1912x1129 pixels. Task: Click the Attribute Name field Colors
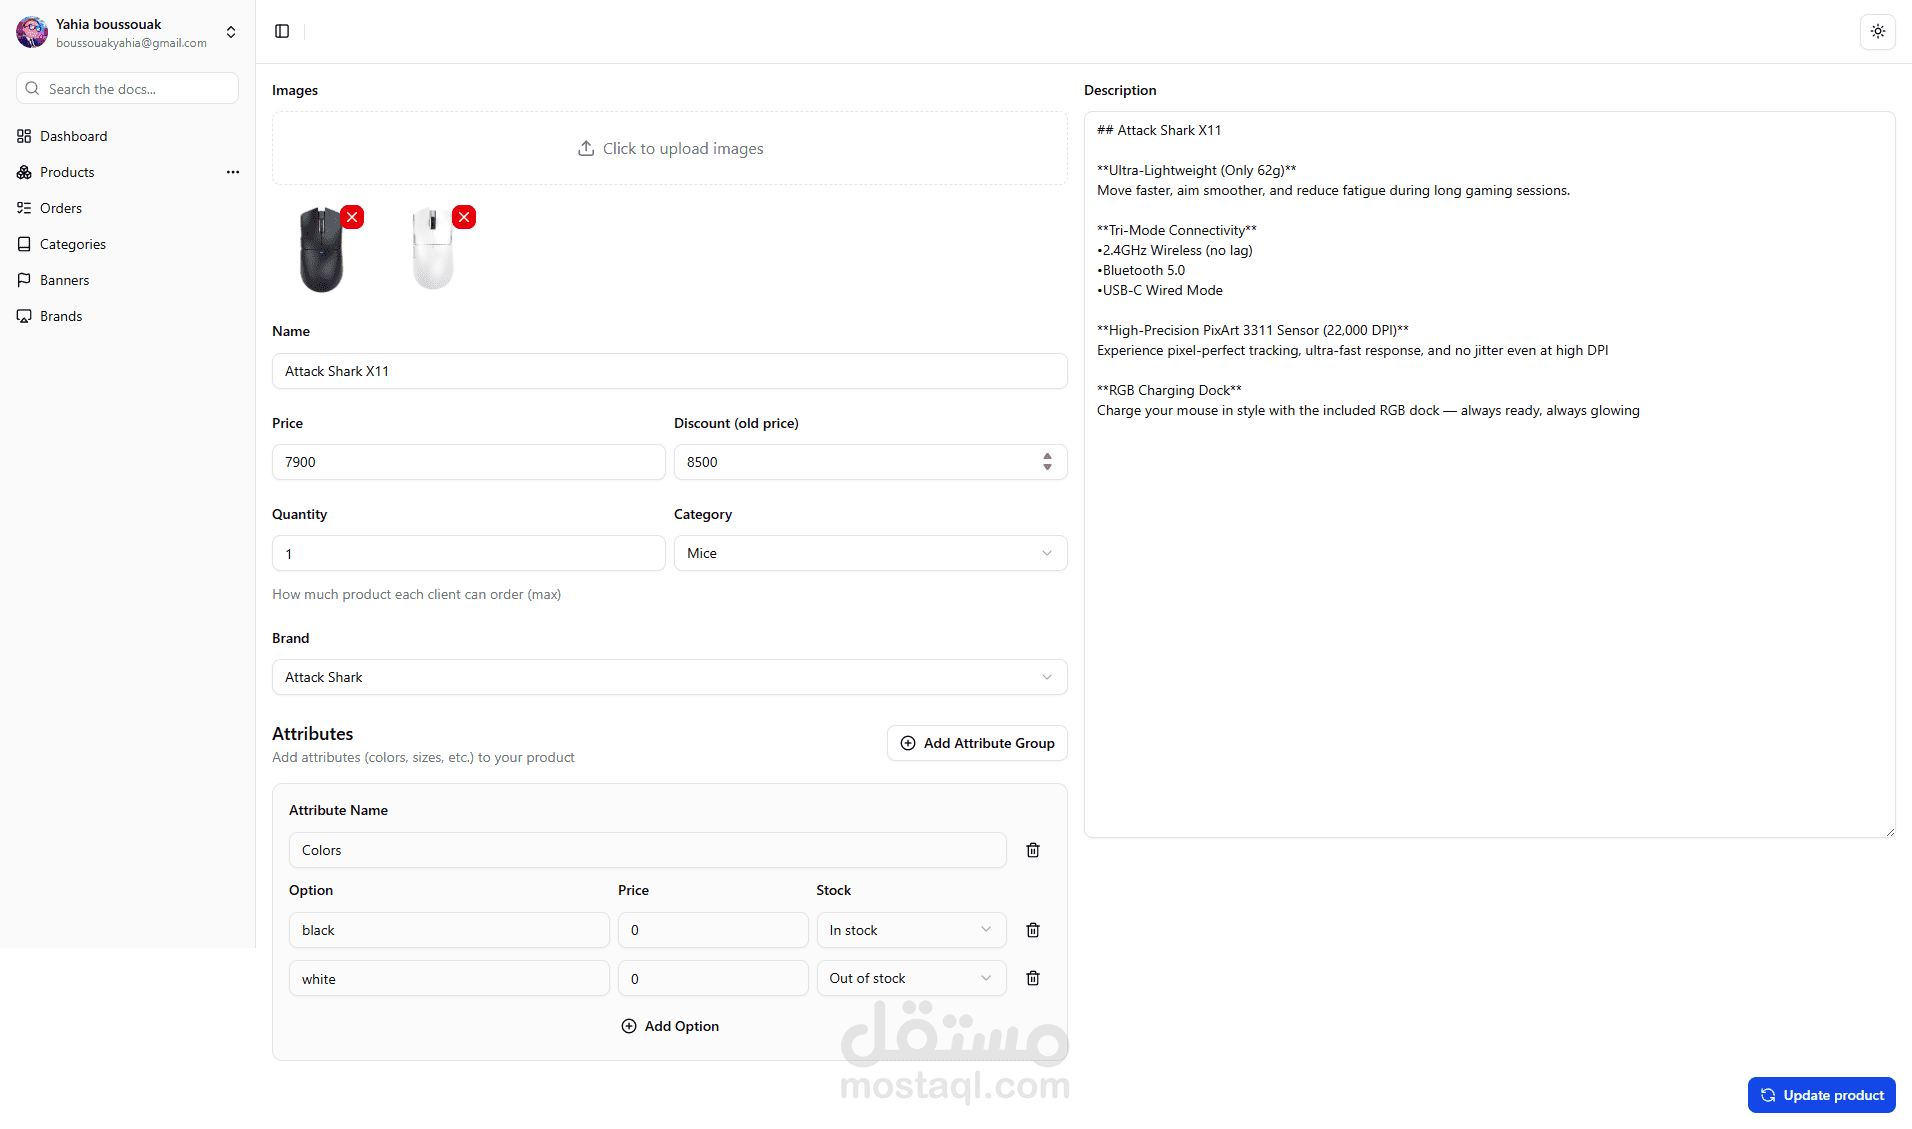(647, 850)
